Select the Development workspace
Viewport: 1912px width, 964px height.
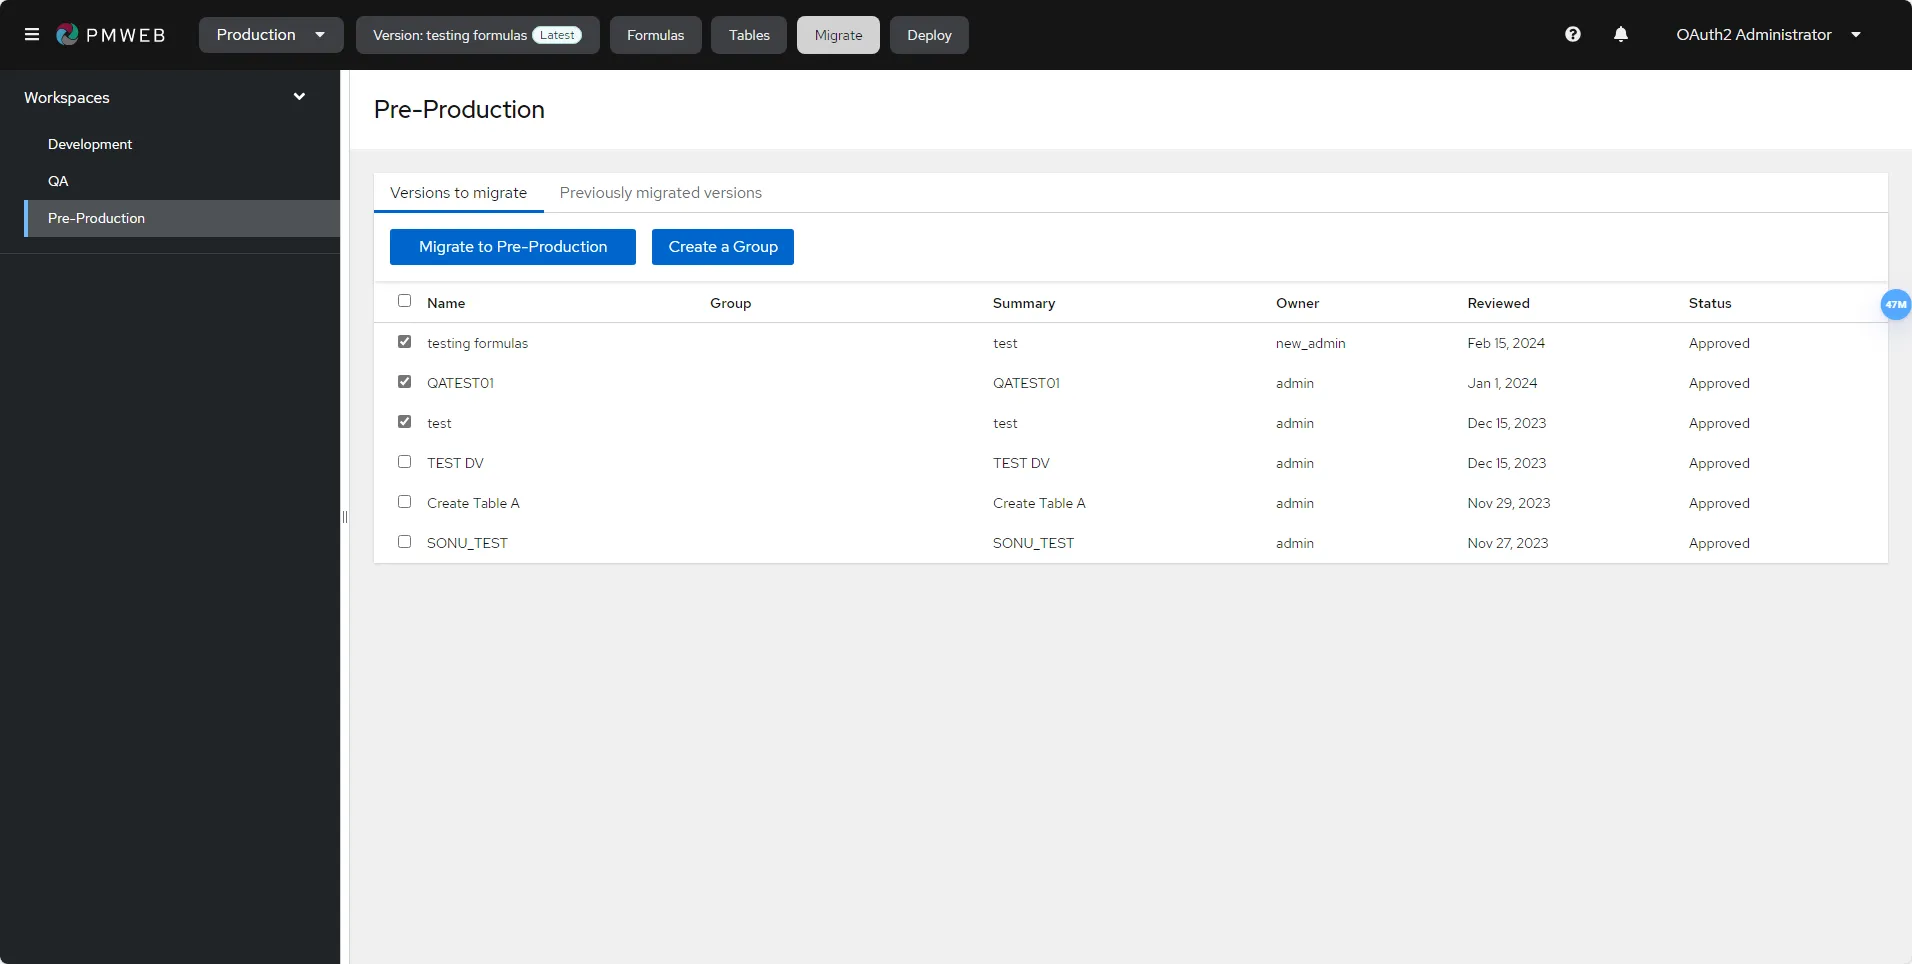pyautogui.click(x=89, y=144)
